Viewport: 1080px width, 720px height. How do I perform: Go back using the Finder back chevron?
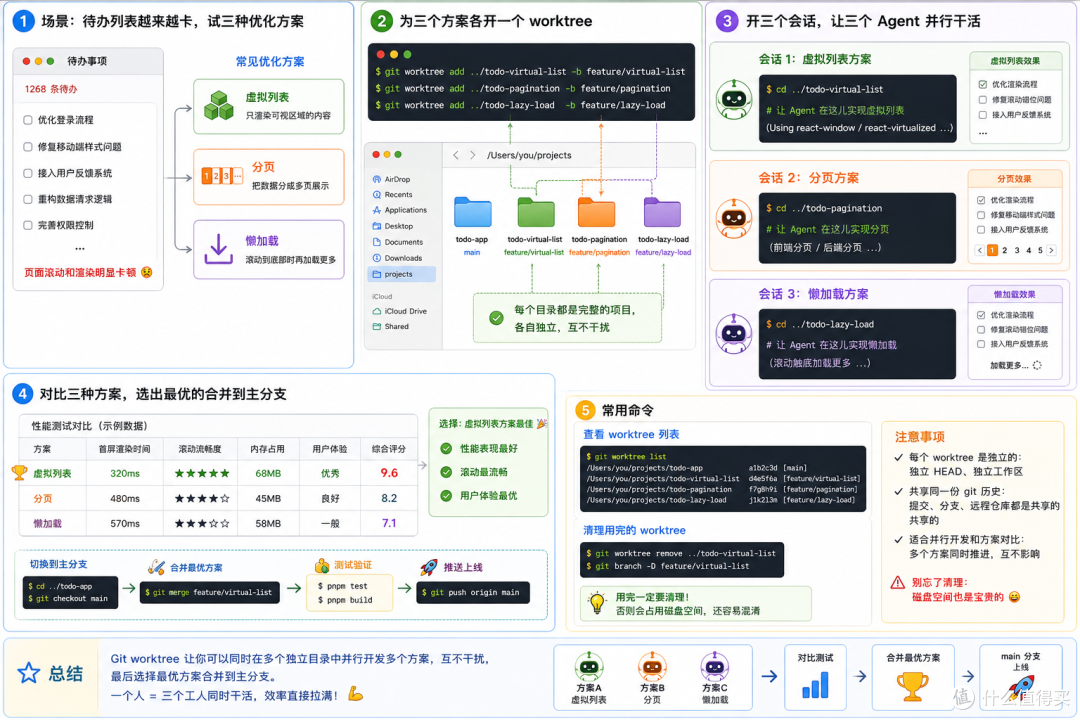[x=456, y=155]
